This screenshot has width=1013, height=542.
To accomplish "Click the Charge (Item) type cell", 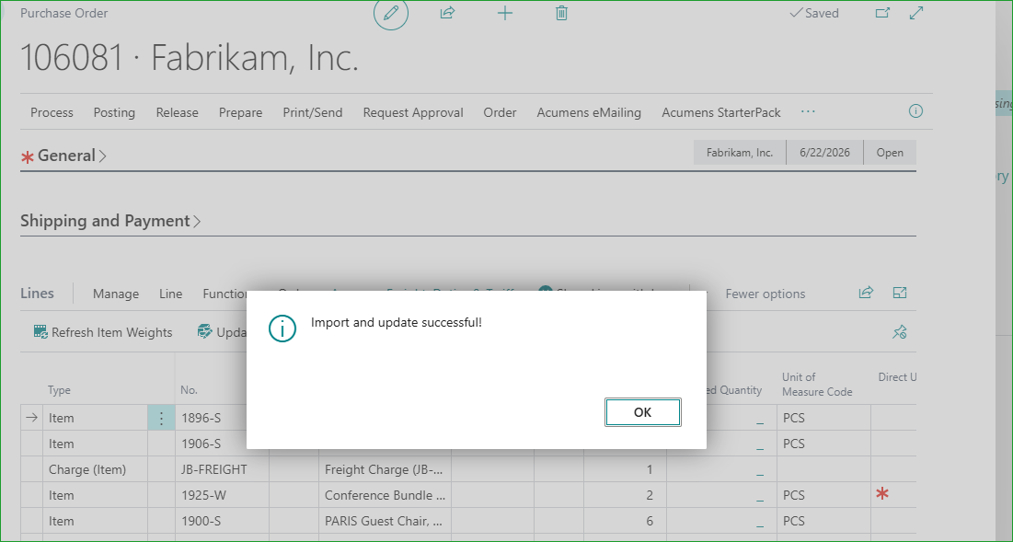I will pyautogui.click(x=96, y=470).
